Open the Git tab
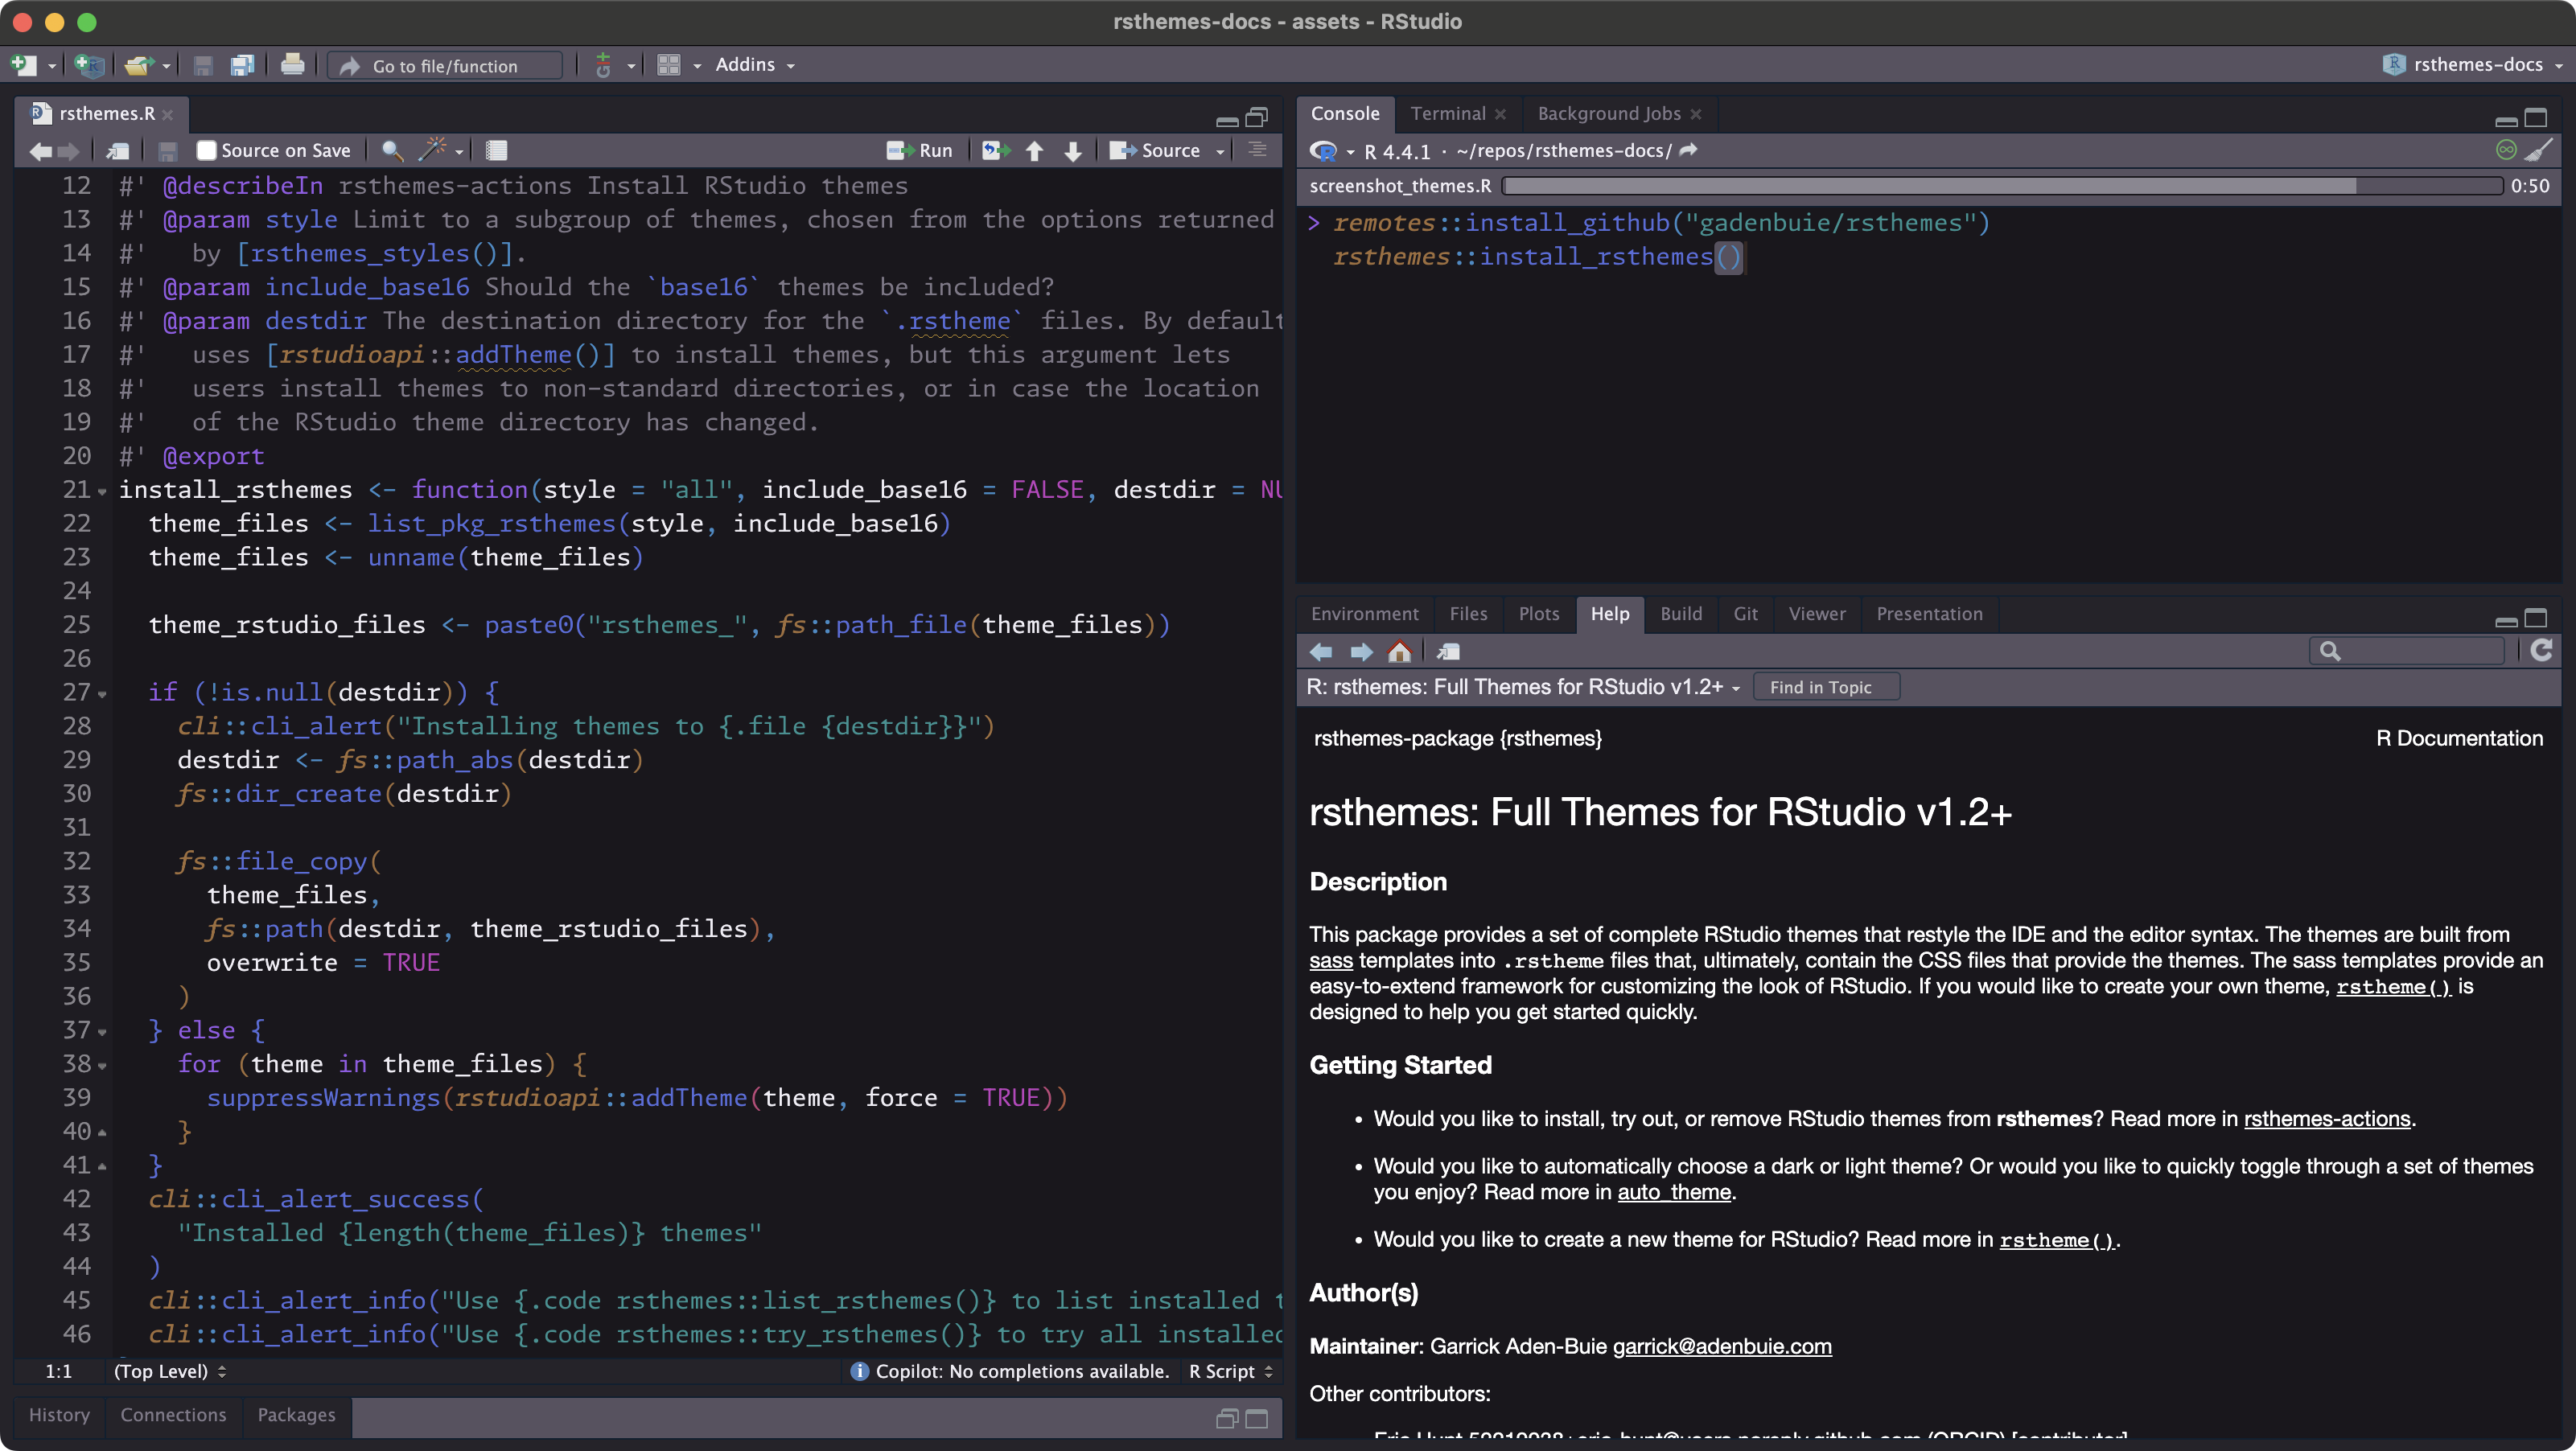 click(x=1745, y=614)
